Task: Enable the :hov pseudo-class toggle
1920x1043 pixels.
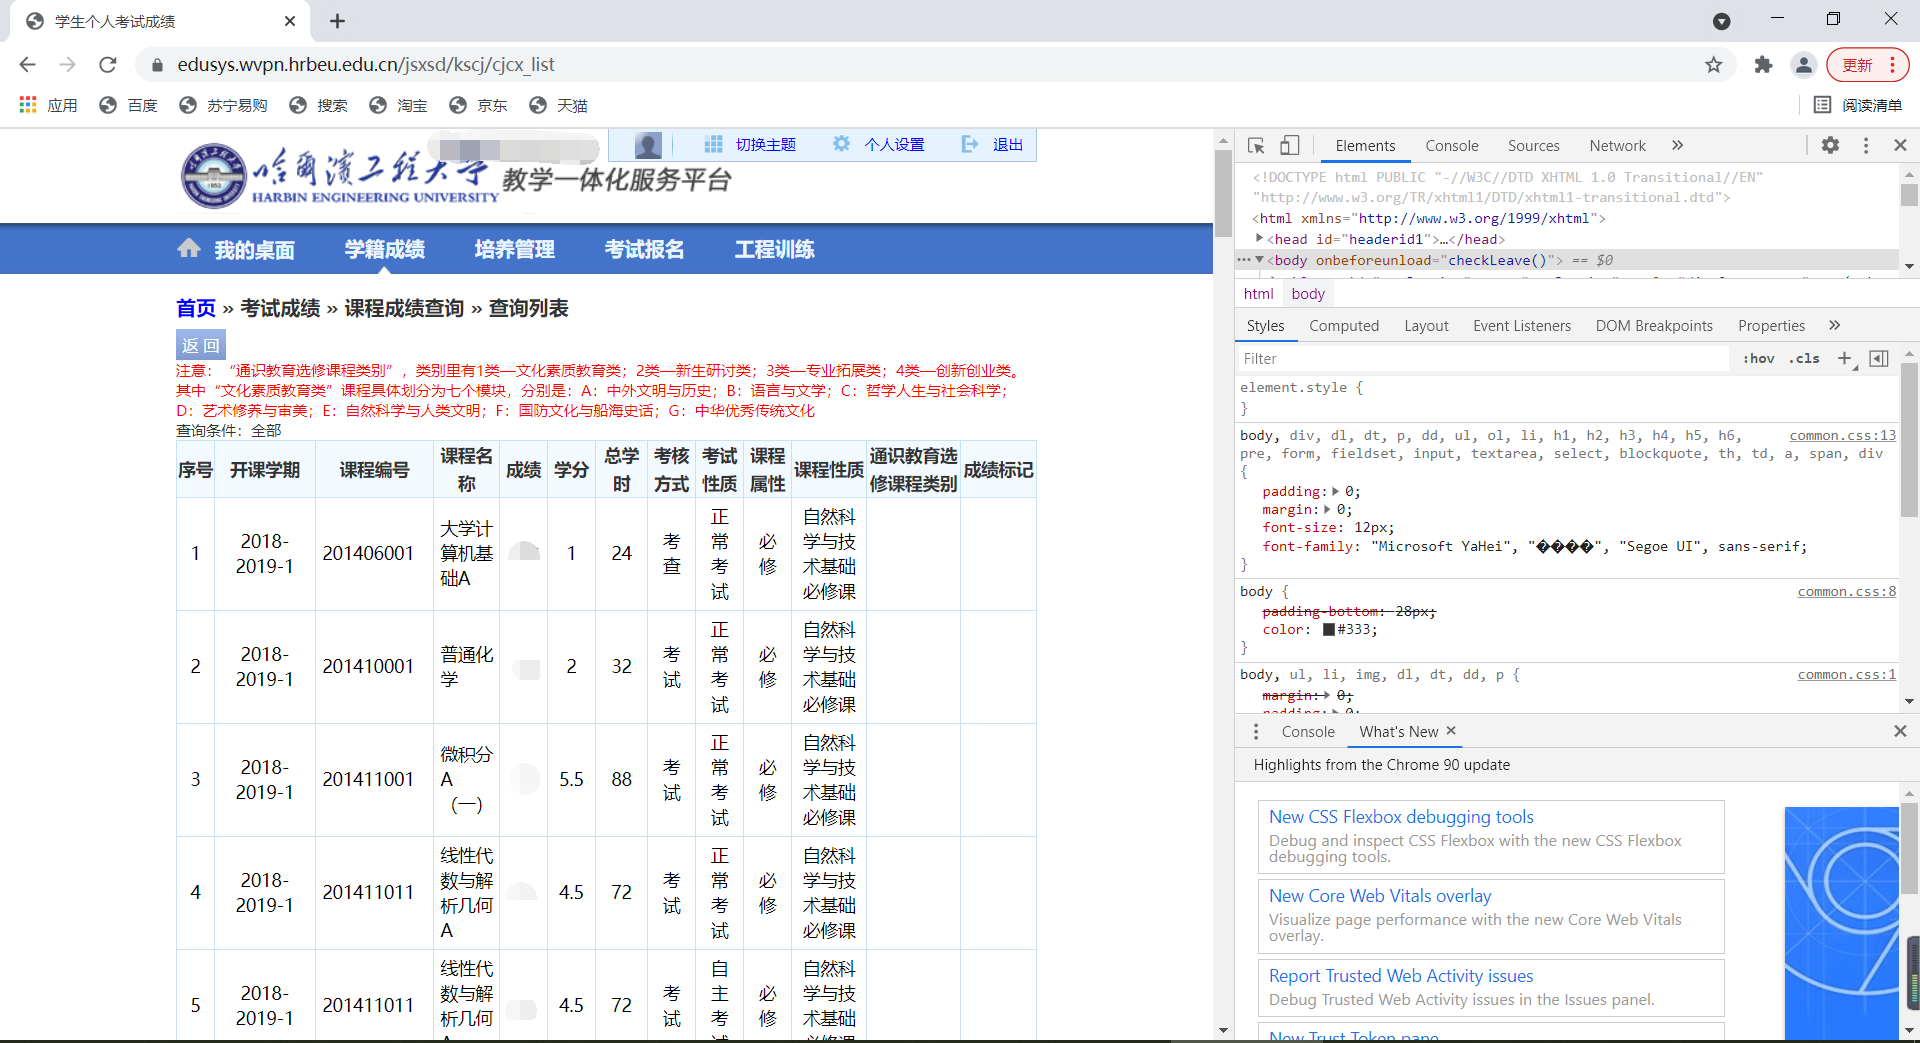Action: pos(1759,358)
